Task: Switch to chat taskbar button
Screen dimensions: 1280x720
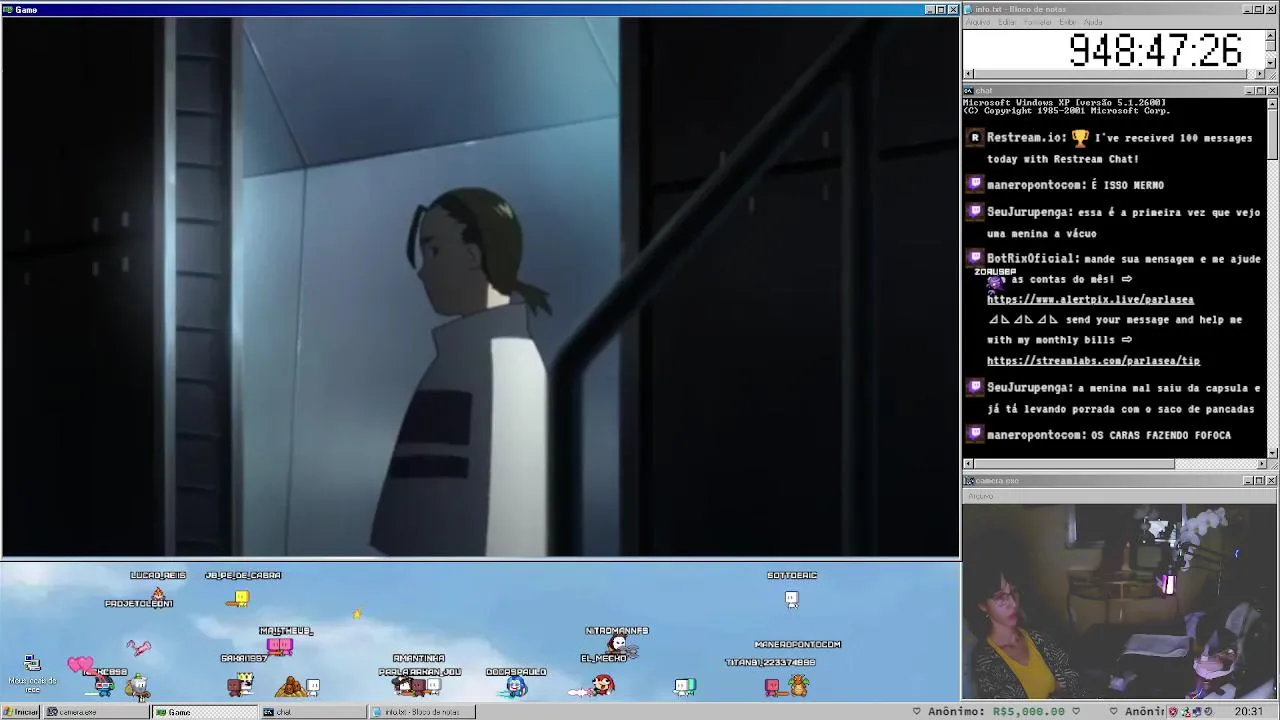Action: tap(313, 712)
